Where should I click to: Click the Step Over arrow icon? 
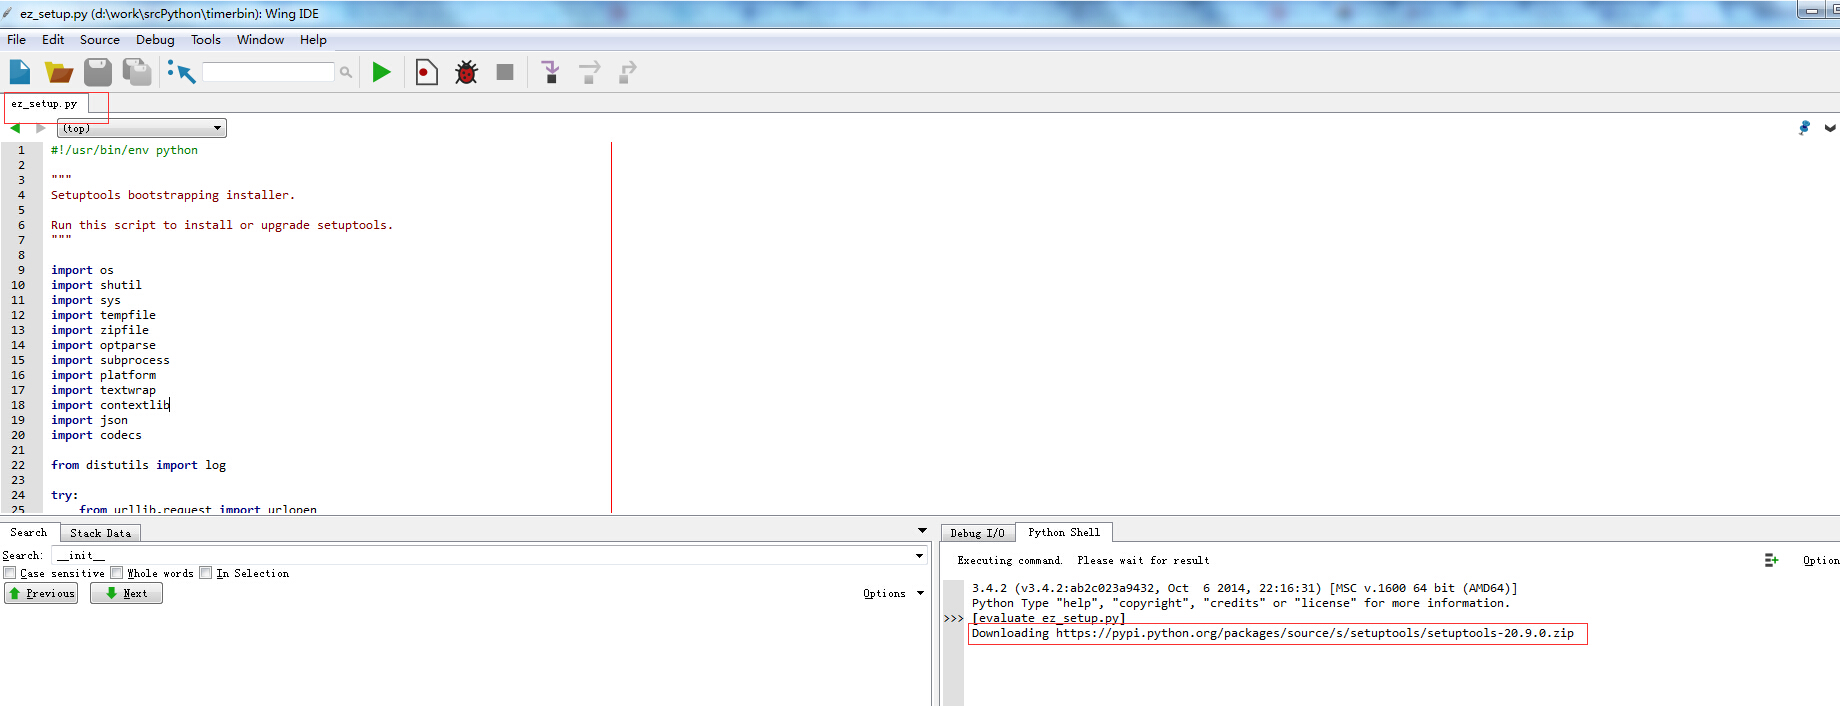tap(589, 72)
